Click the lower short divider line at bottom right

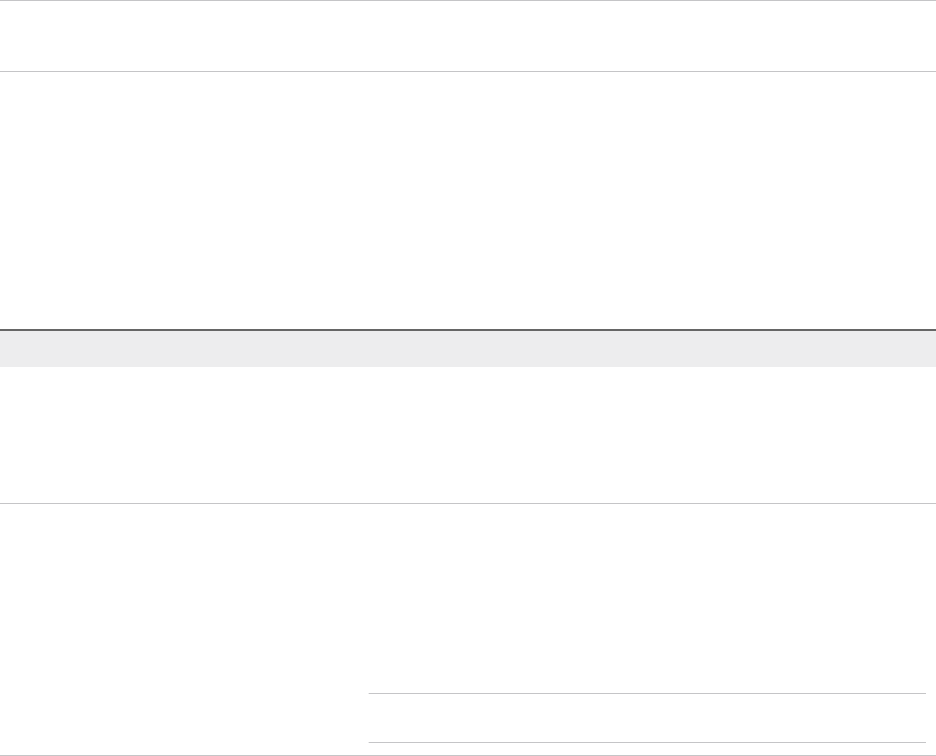[x=646, y=742]
